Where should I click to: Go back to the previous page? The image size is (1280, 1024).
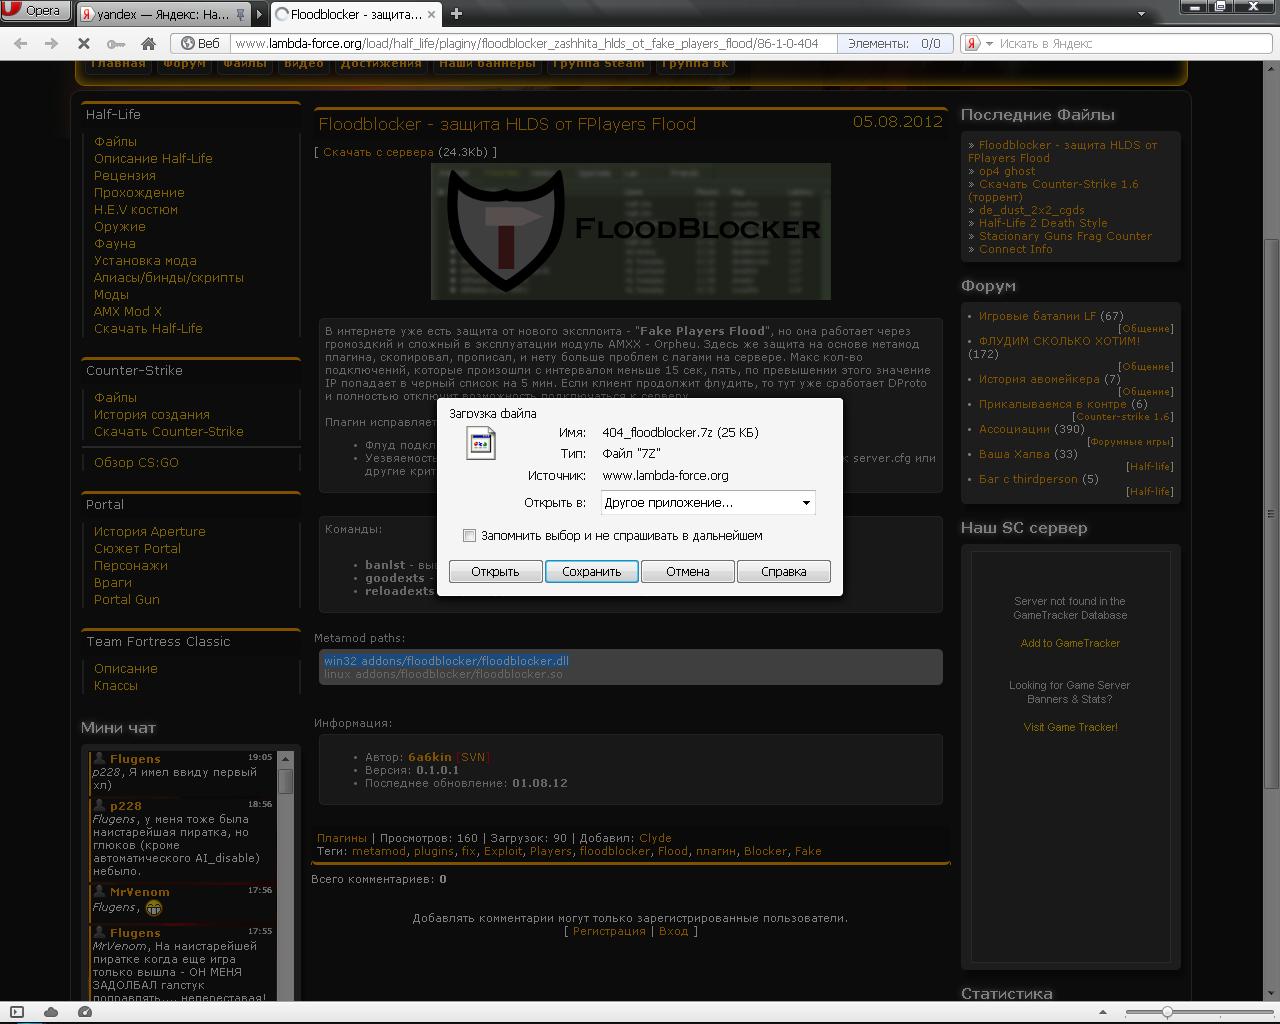(x=21, y=44)
